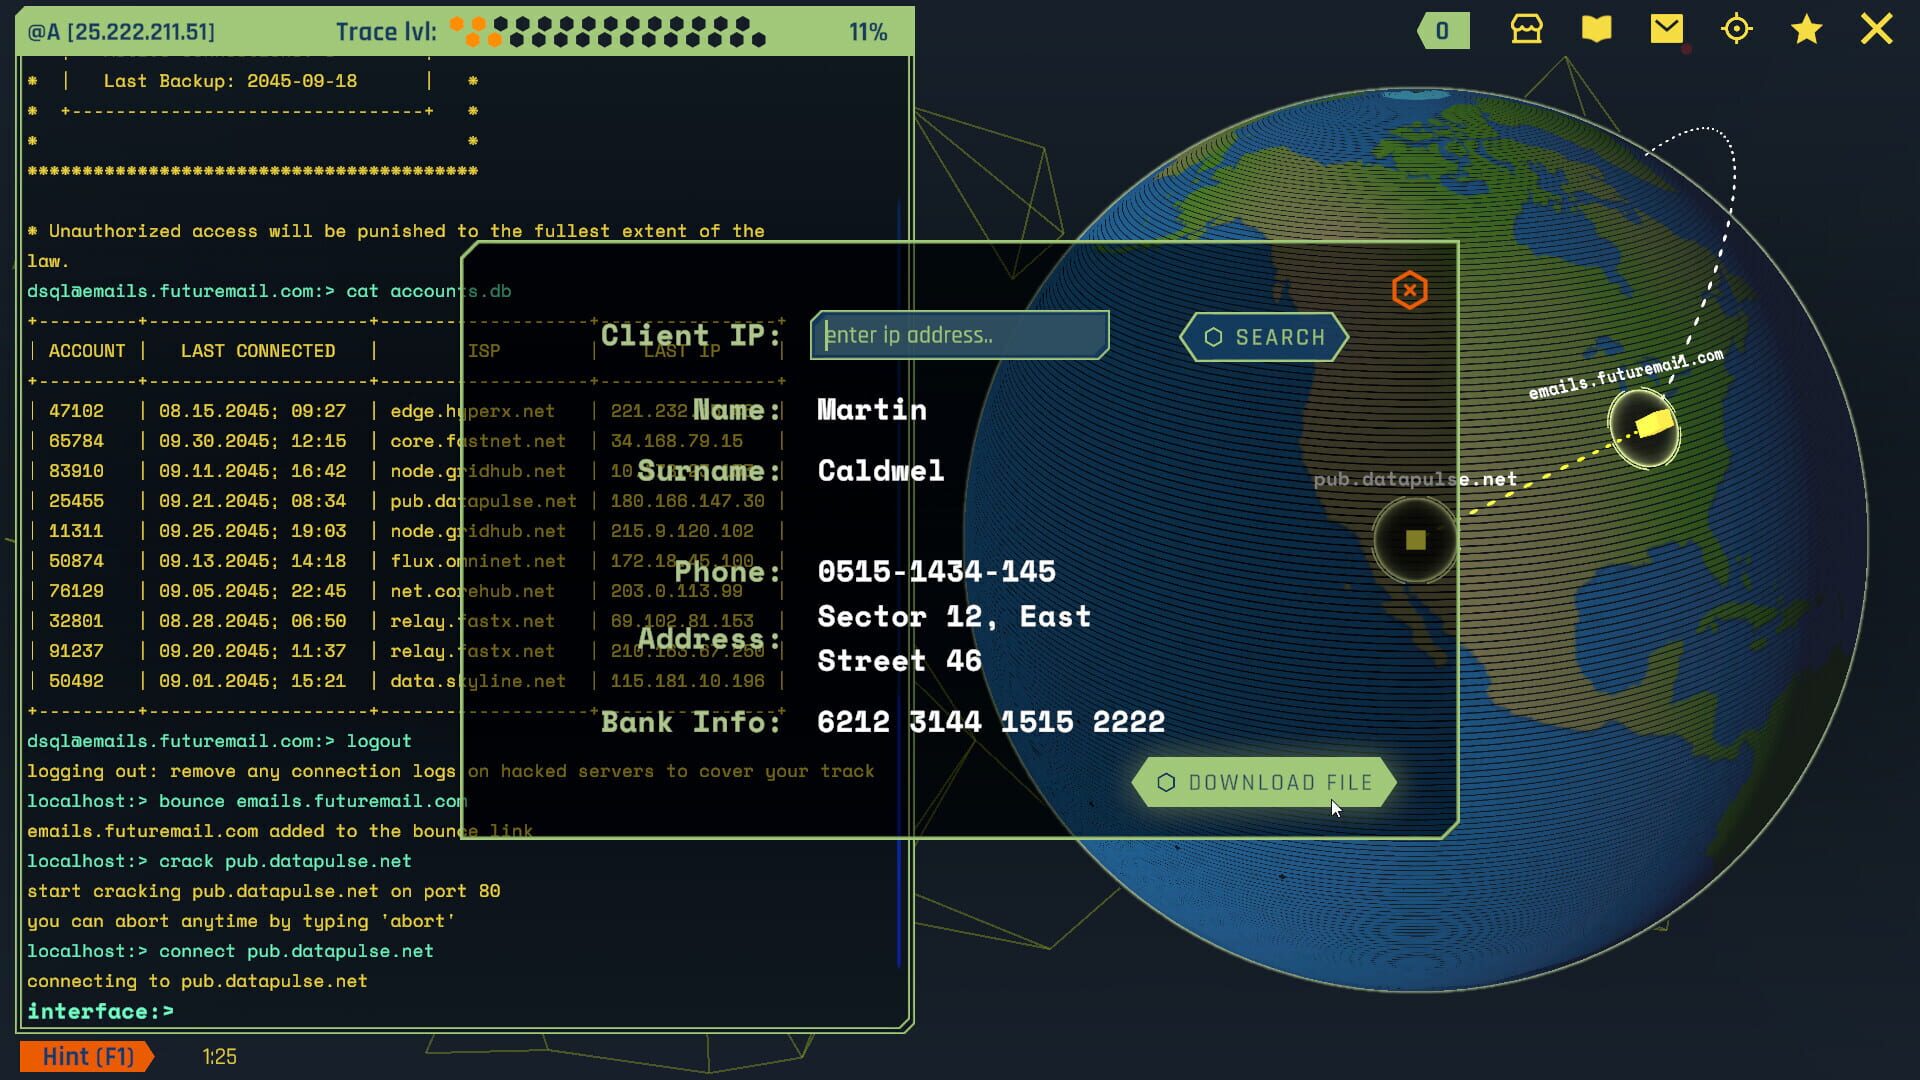Open the in-game shop icon

[1525, 30]
